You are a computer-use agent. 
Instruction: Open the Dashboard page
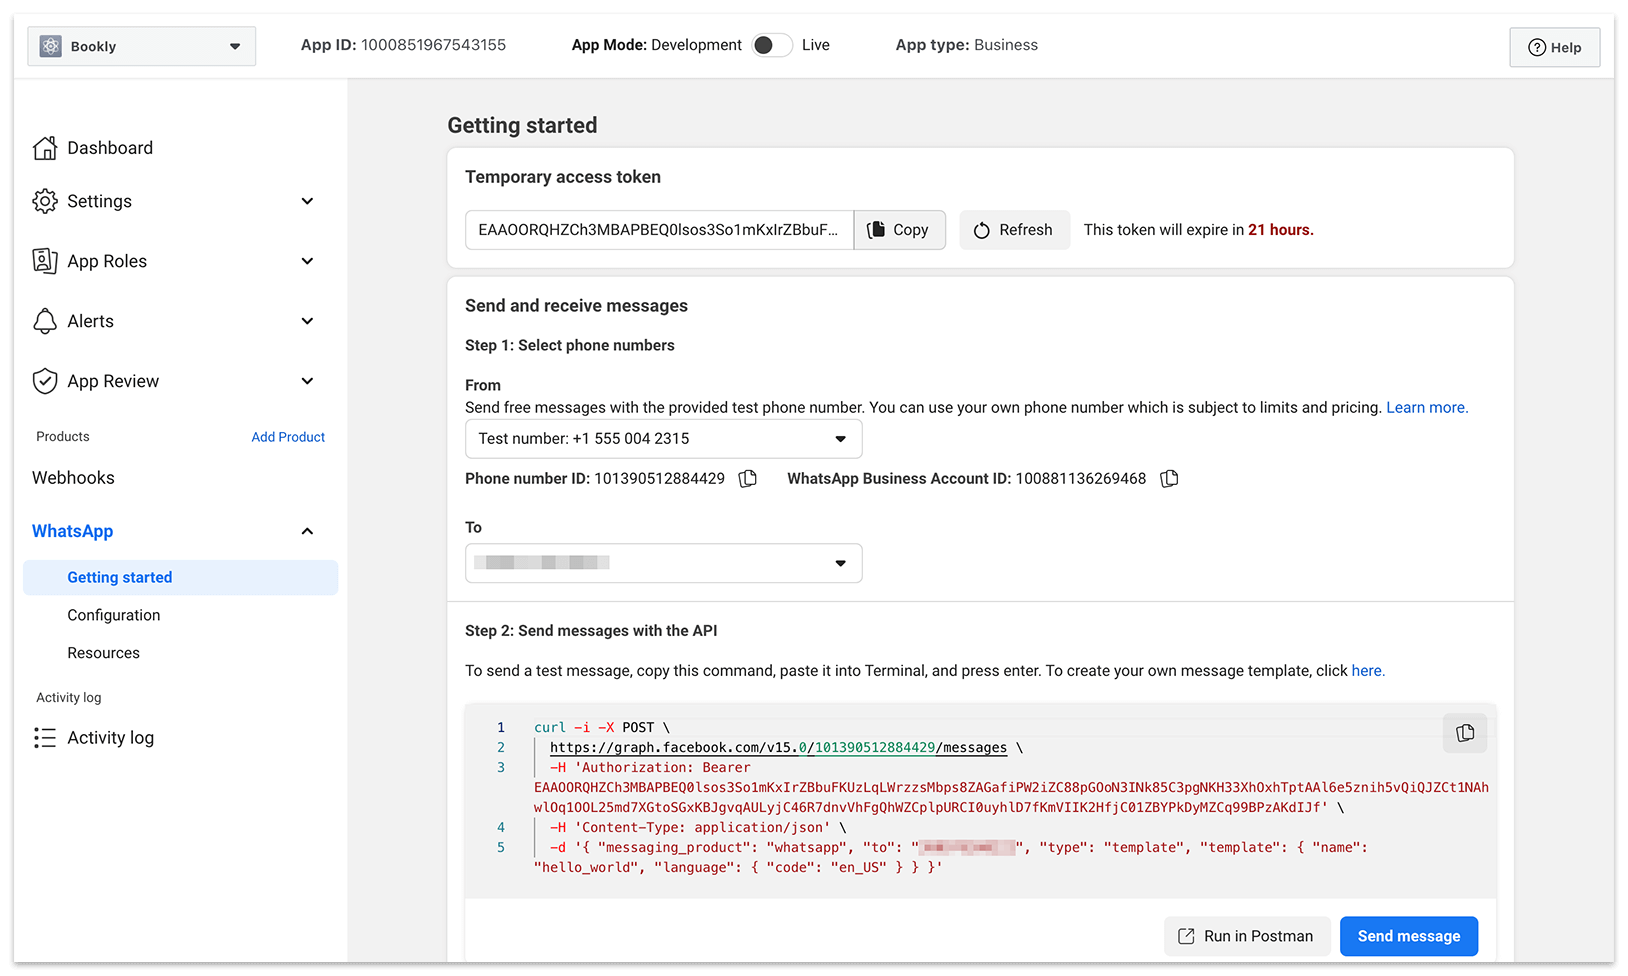(110, 148)
